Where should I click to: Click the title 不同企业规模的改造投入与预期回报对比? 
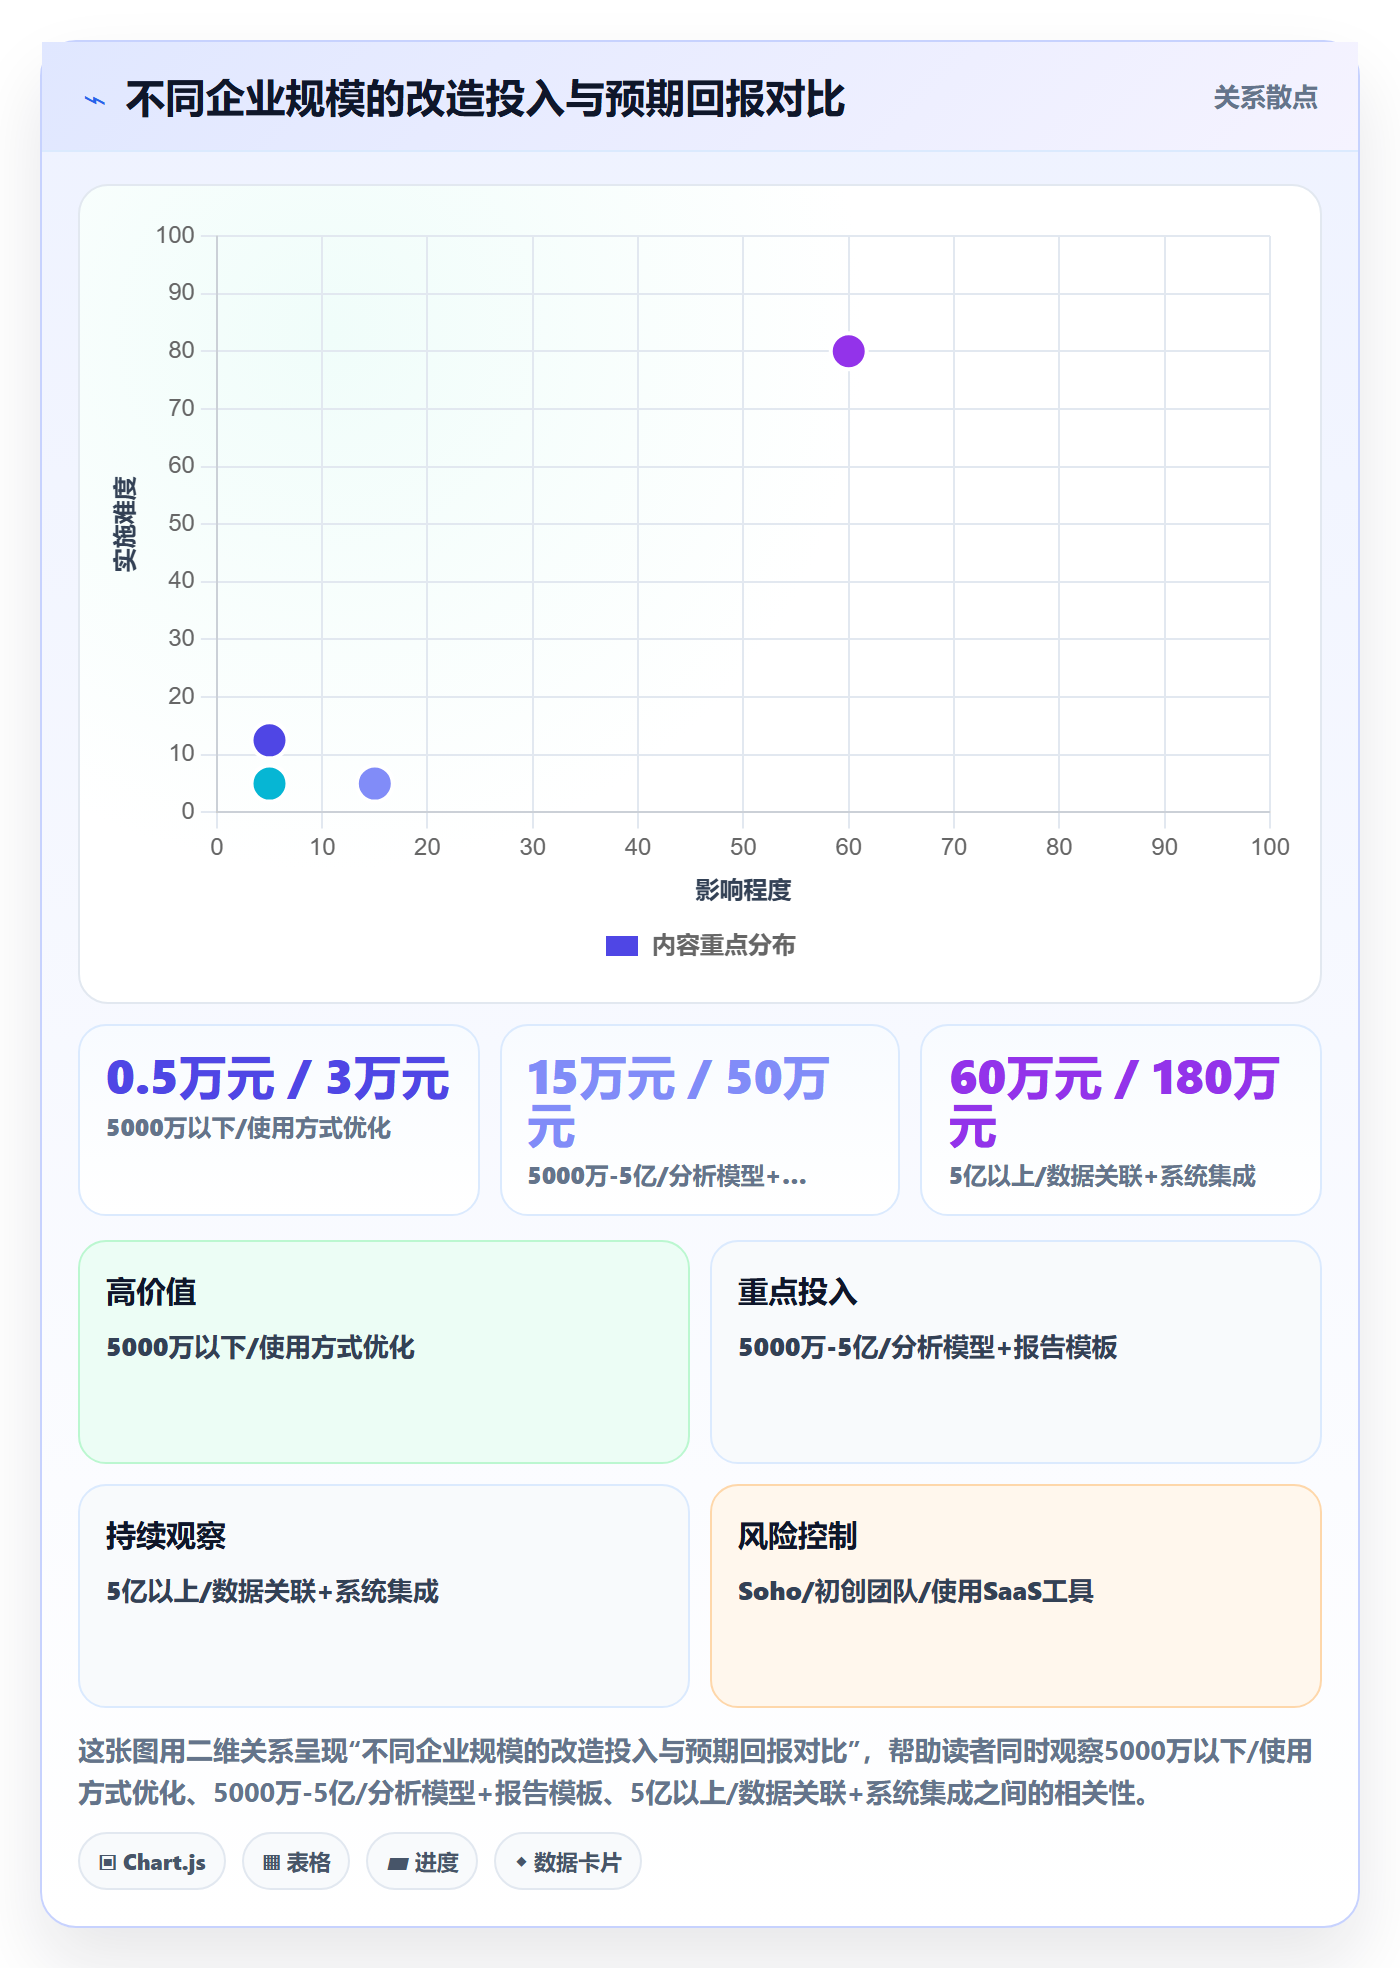tap(485, 99)
